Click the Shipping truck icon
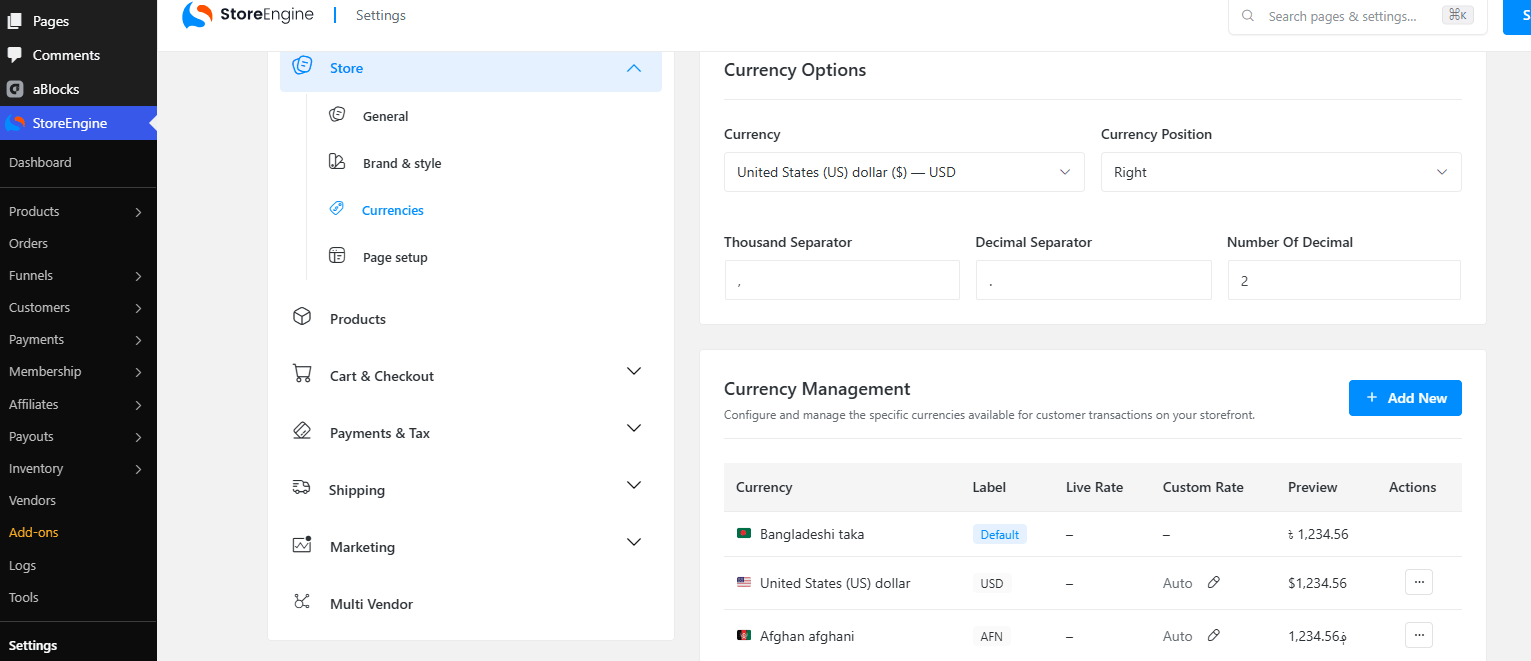The height and width of the screenshot is (661, 1531). pos(301,488)
